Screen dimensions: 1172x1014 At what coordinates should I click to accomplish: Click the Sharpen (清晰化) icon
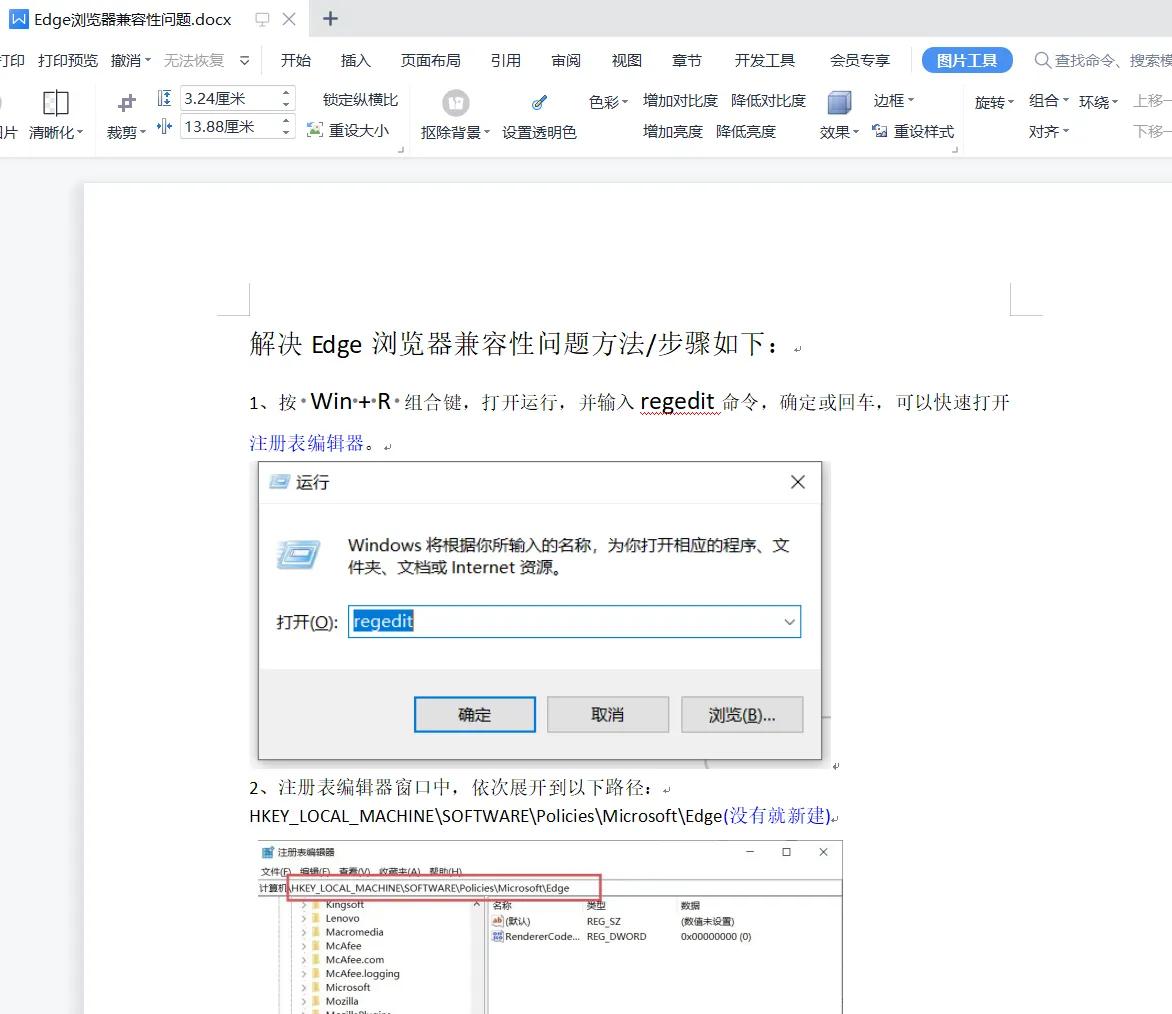coord(56,102)
